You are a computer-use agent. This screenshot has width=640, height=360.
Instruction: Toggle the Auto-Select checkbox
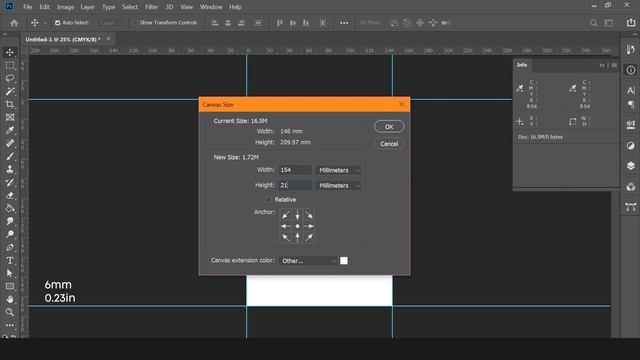pos(58,23)
